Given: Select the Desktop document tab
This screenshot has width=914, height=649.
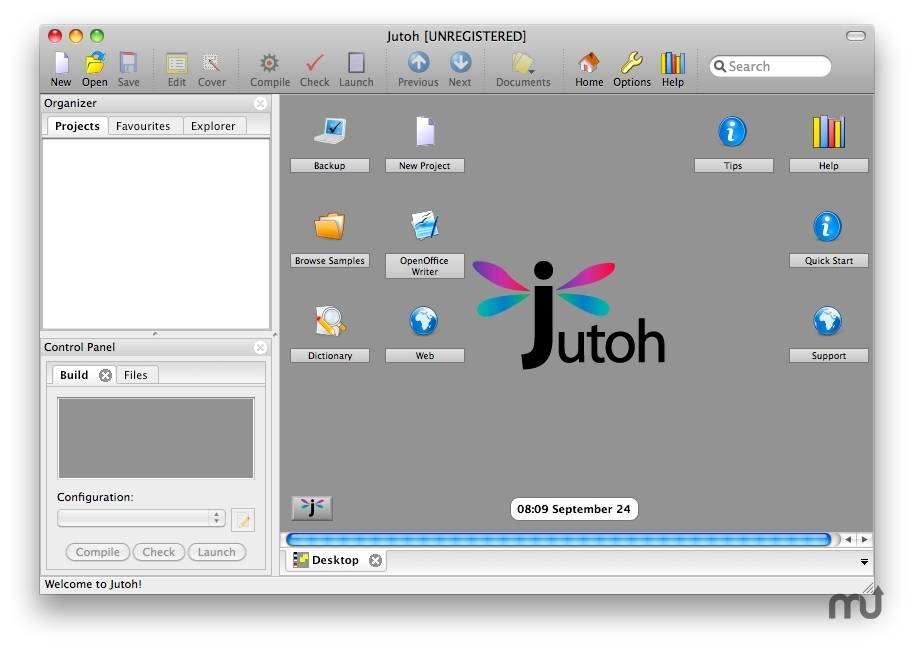Looking at the screenshot, I should [x=335, y=560].
